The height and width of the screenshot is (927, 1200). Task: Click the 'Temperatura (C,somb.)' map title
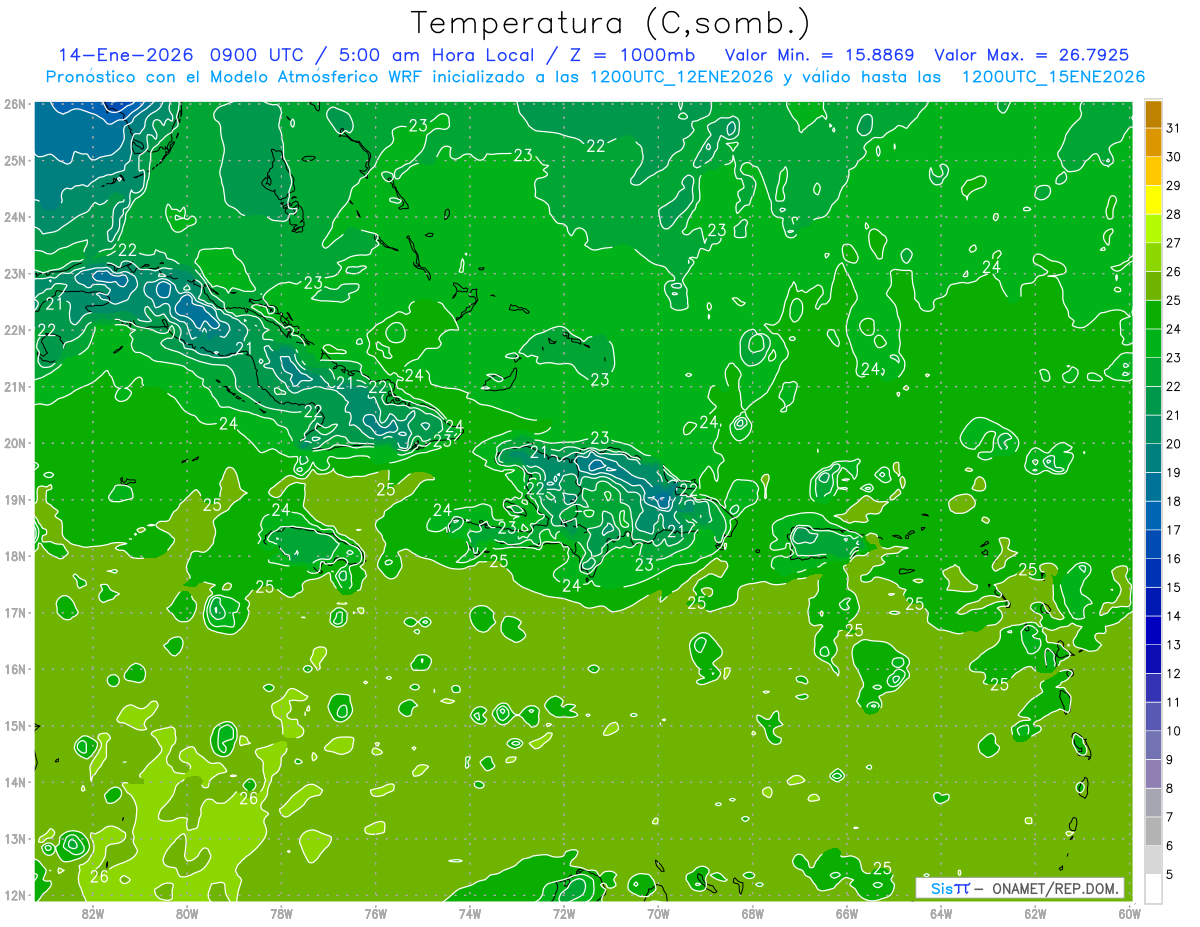click(611, 23)
